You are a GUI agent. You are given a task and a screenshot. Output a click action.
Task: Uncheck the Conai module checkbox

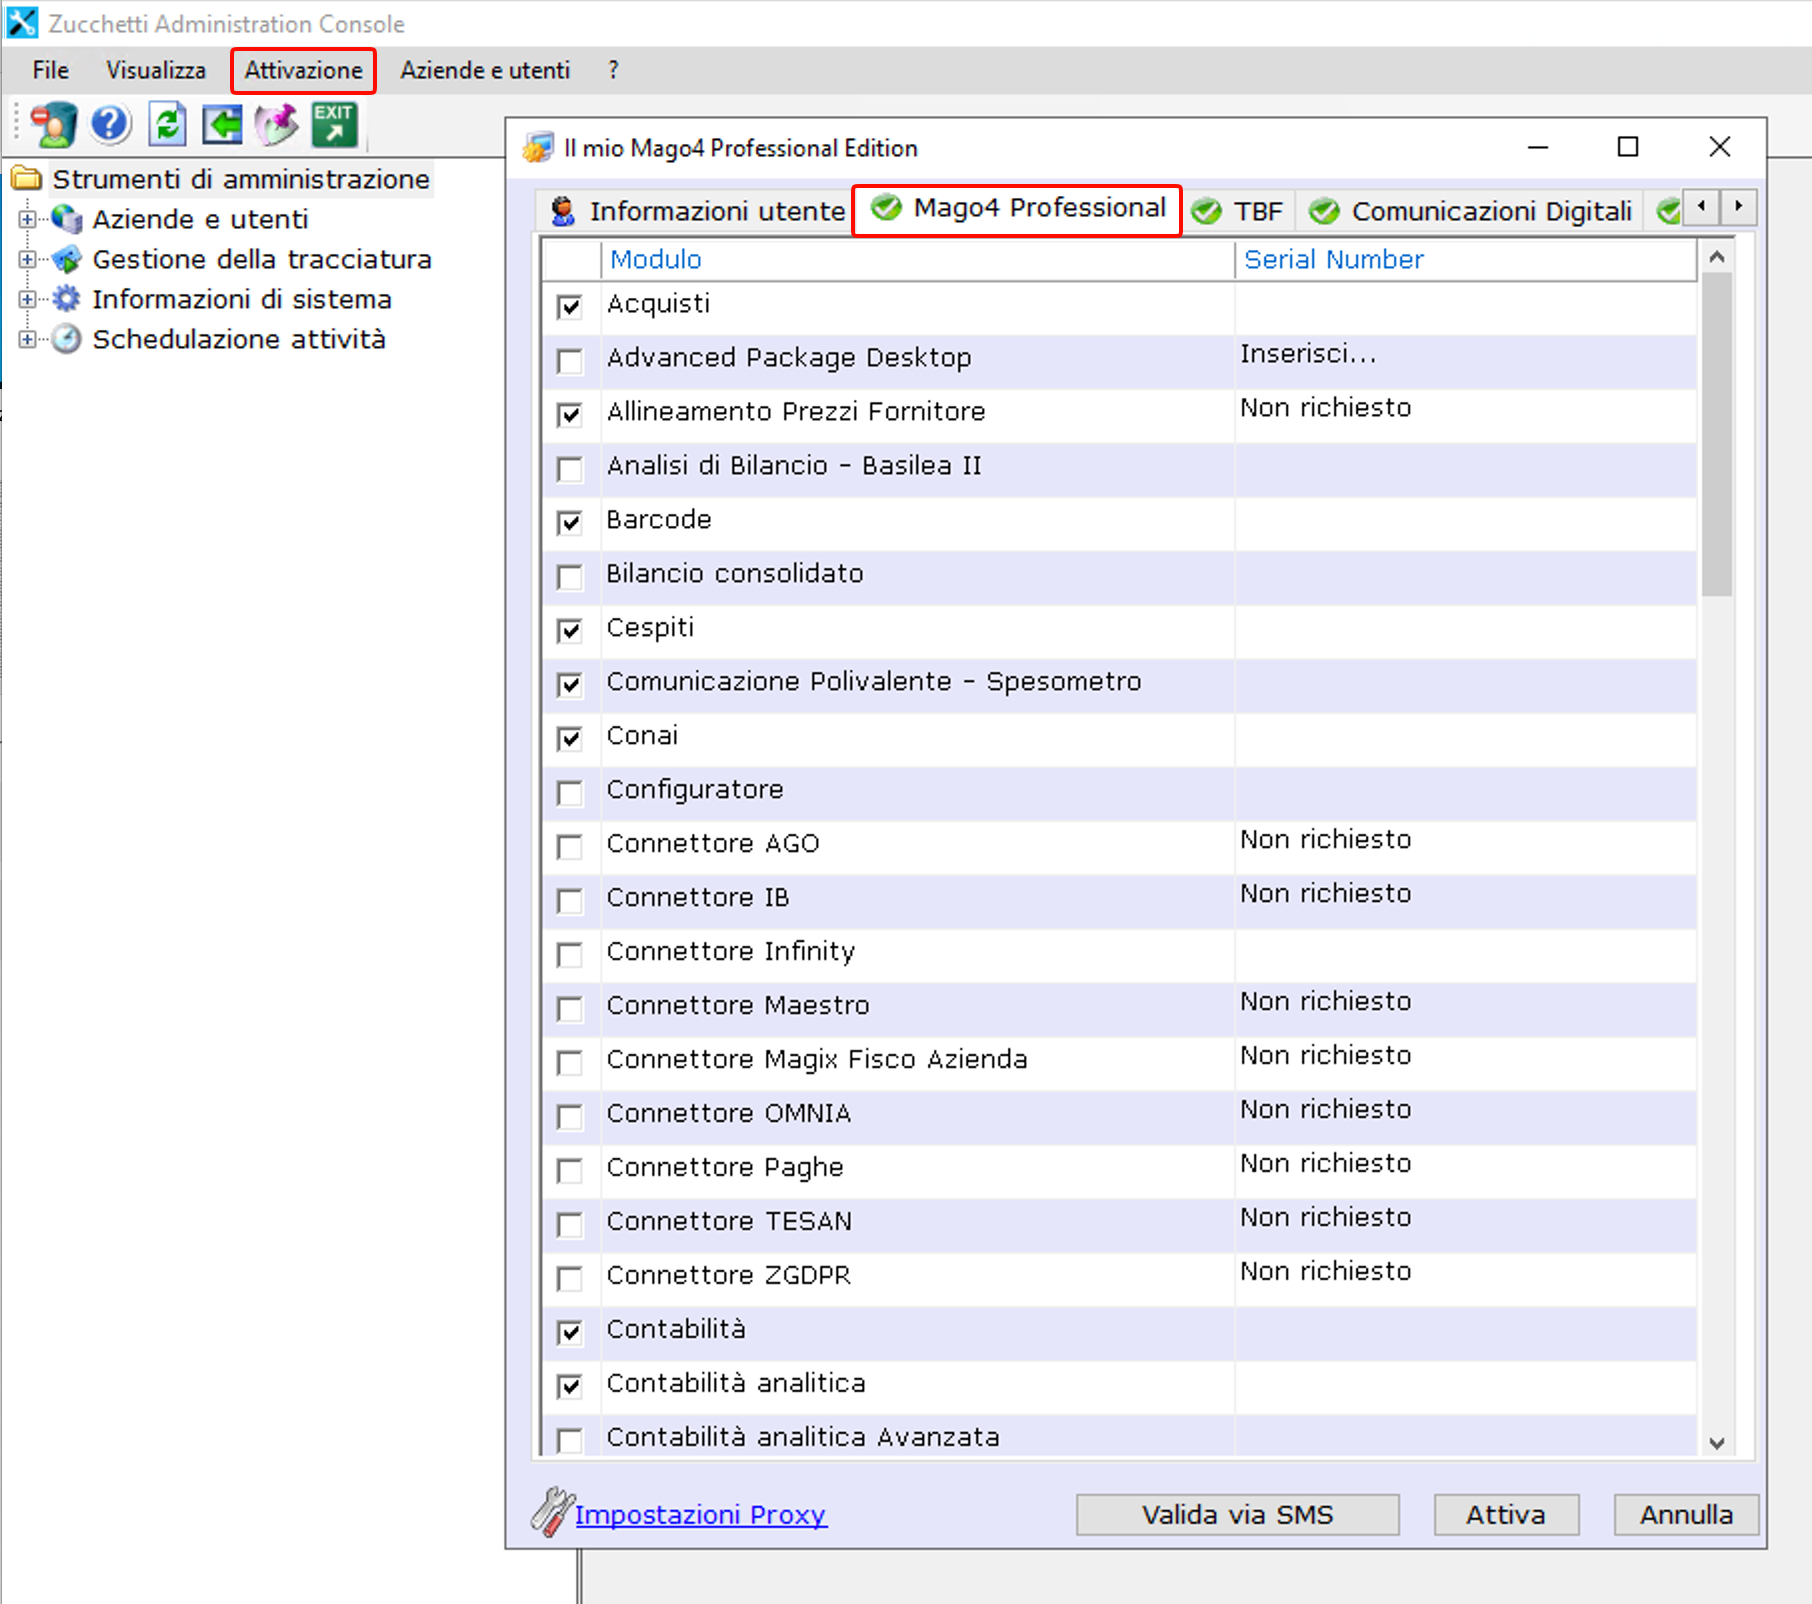(x=570, y=738)
